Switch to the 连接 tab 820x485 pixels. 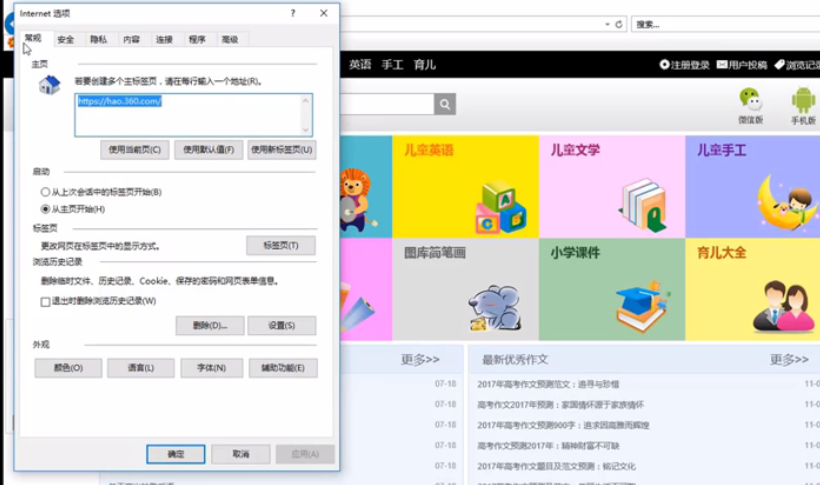point(164,39)
